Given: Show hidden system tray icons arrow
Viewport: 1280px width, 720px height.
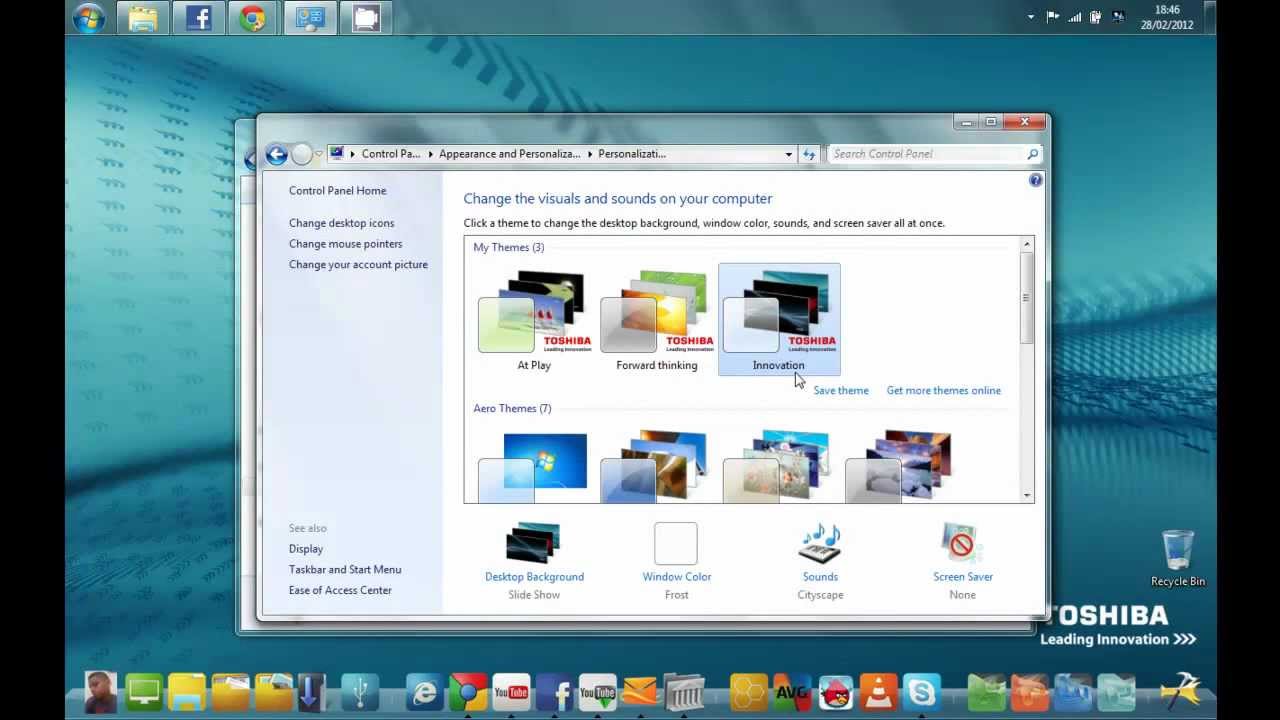Looking at the screenshot, I should pos(1031,17).
